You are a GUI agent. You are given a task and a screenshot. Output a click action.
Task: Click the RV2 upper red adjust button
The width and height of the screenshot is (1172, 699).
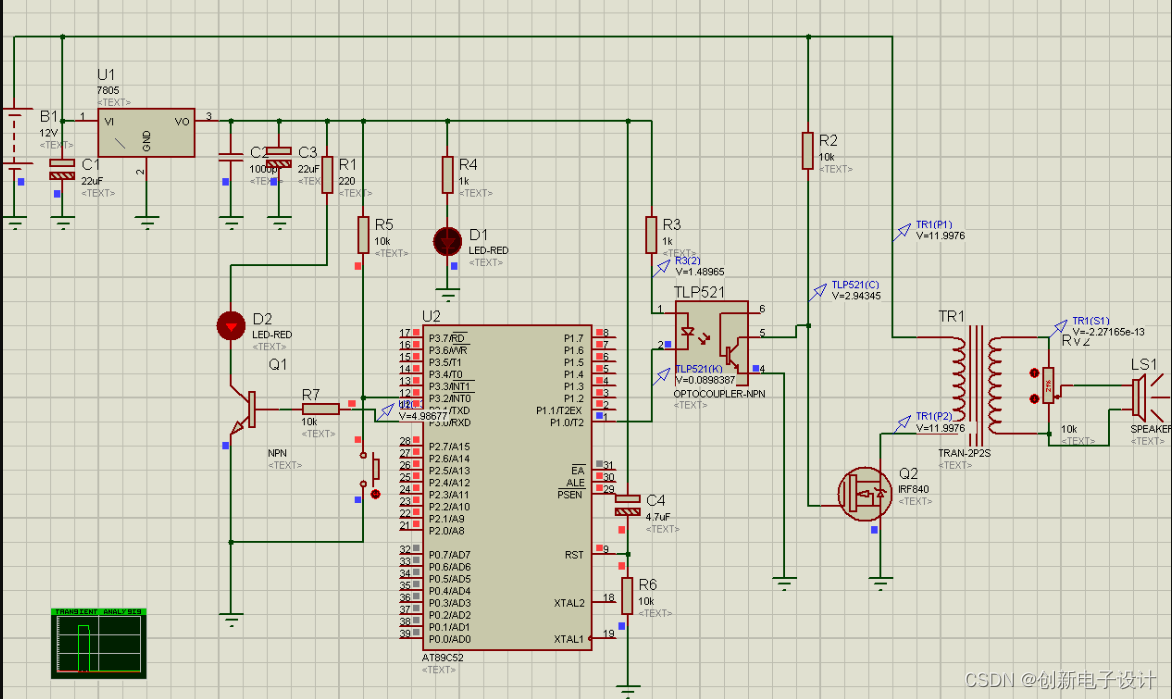(1034, 372)
